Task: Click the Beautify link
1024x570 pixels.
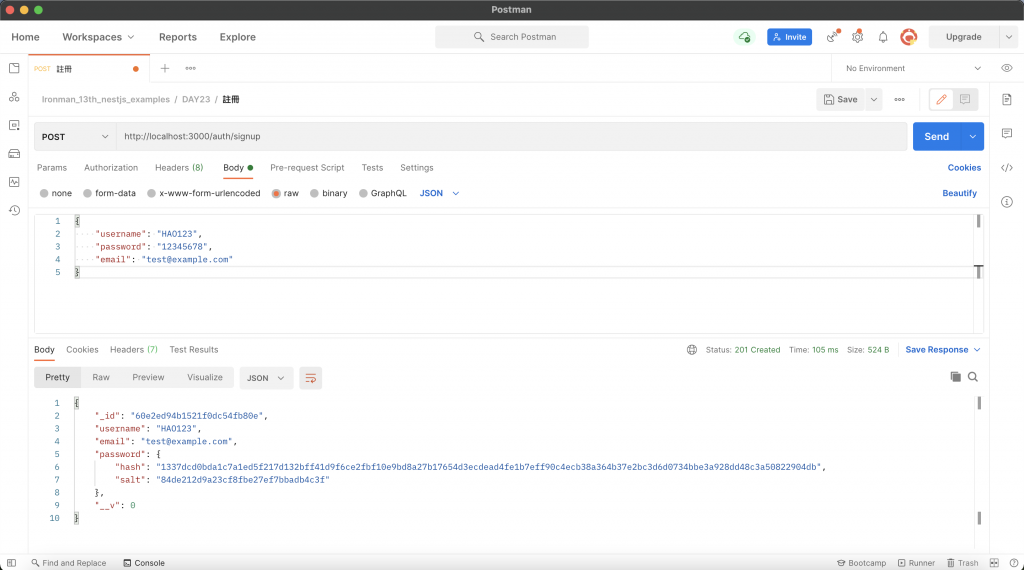Action: pyautogui.click(x=959, y=193)
